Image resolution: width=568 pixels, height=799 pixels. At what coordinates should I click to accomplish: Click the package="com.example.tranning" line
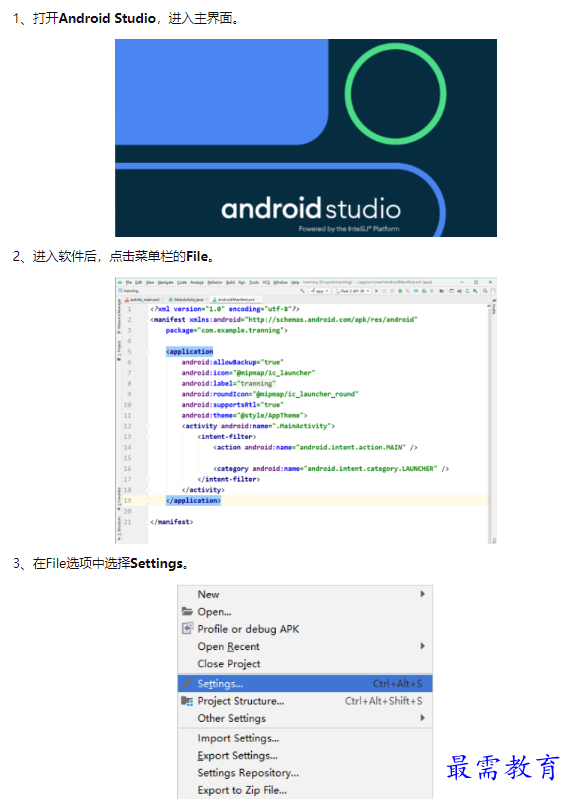(227, 330)
